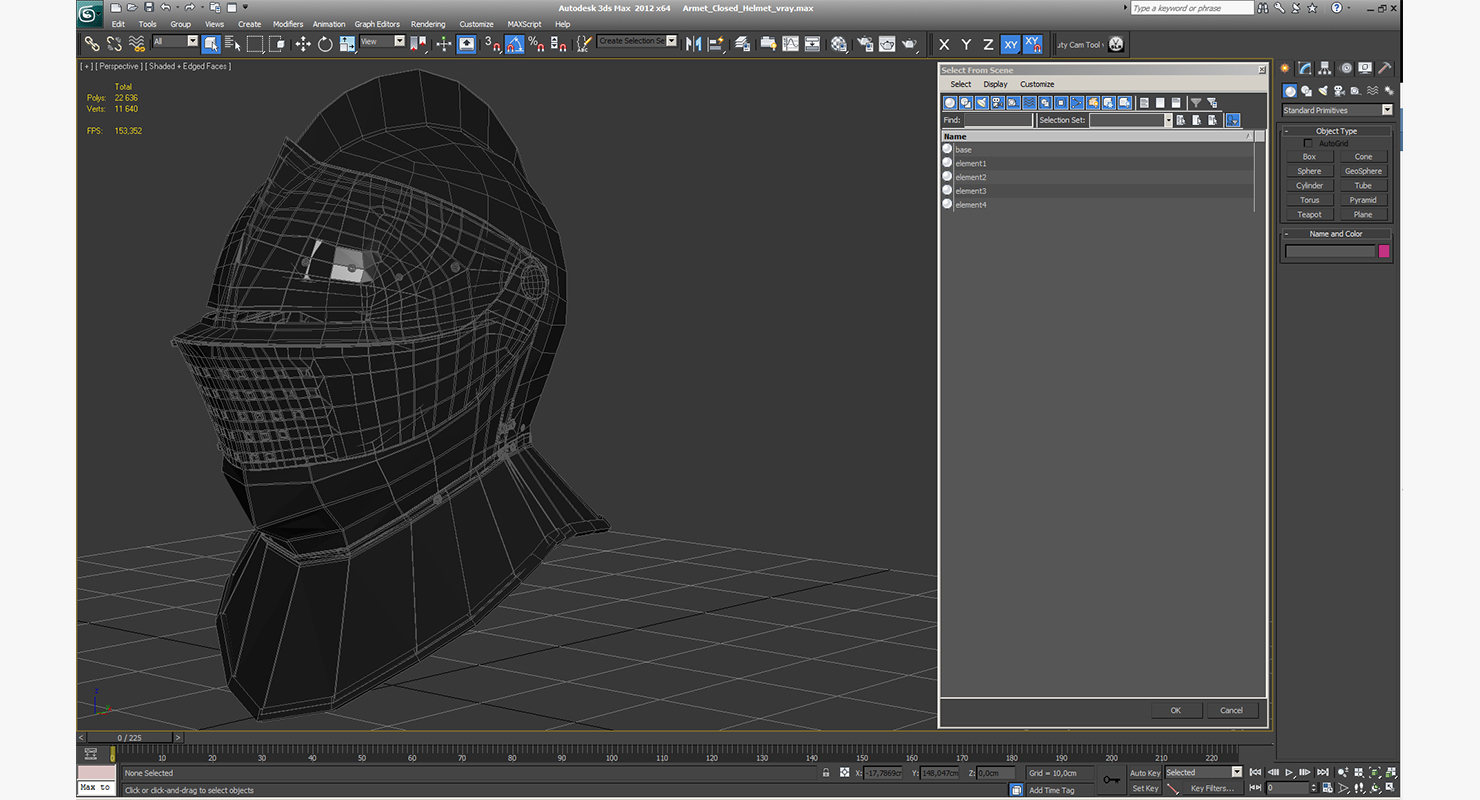Open the Graph Editors menu

coord(377,24)
